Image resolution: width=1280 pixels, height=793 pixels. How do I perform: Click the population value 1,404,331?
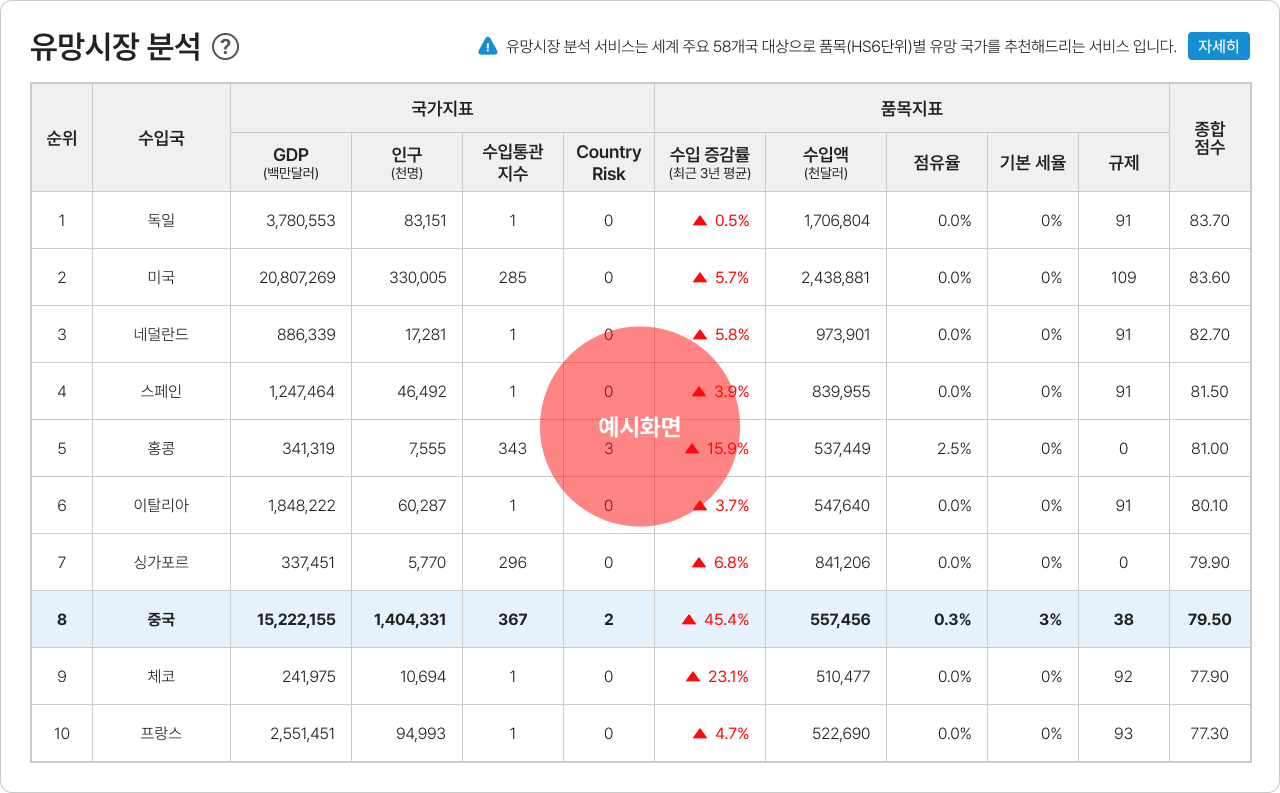tap(410, 619)
